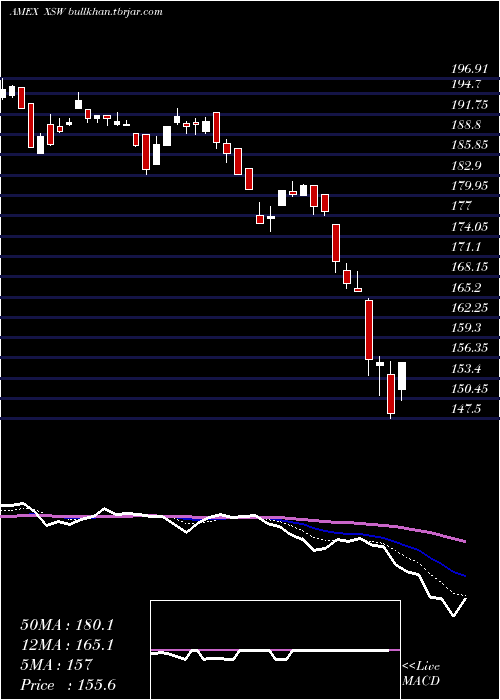500x700 pixels.
Task: Select the 165.2 price axis label
Action: (x=466, y=288)
